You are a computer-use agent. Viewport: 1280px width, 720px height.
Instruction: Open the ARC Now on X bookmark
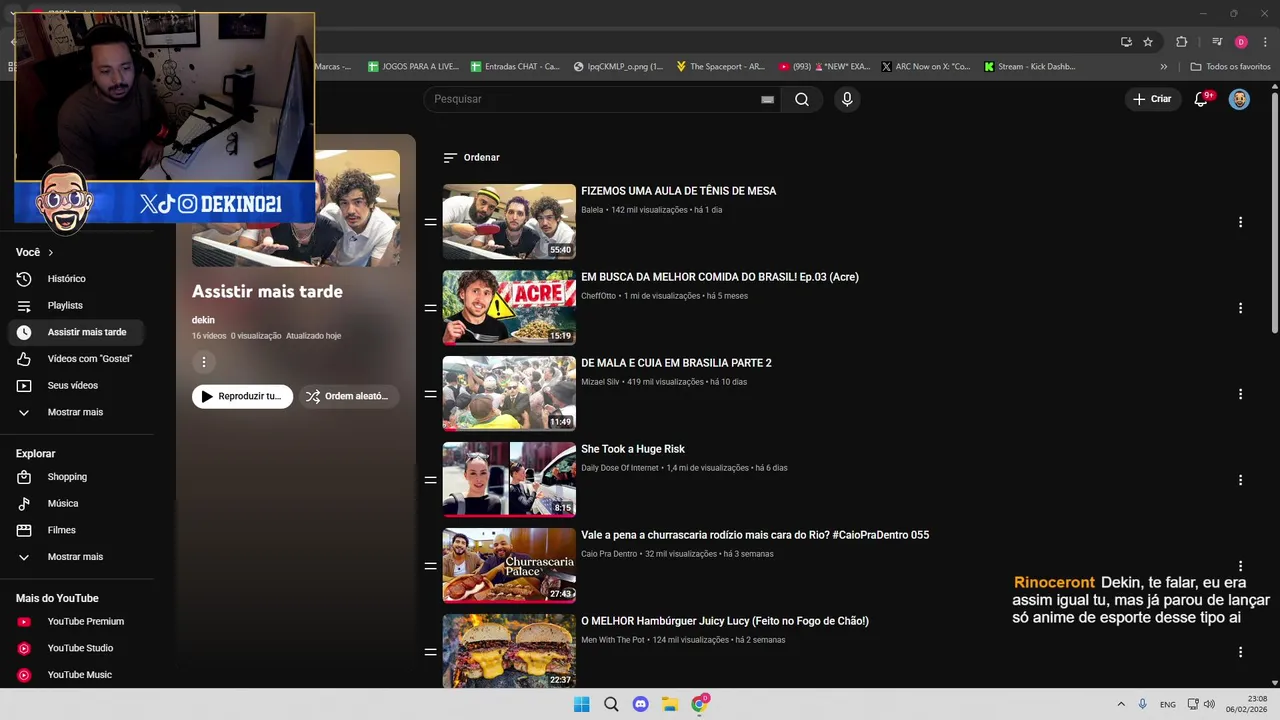click(x=925, y=67)
